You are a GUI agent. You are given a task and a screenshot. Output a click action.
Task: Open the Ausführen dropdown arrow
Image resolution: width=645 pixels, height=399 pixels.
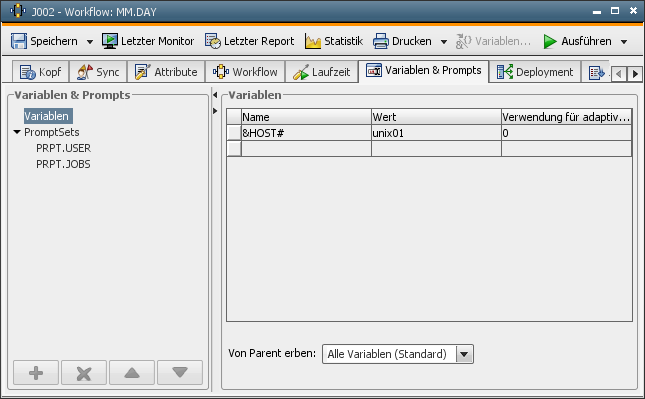pos(624,42)
